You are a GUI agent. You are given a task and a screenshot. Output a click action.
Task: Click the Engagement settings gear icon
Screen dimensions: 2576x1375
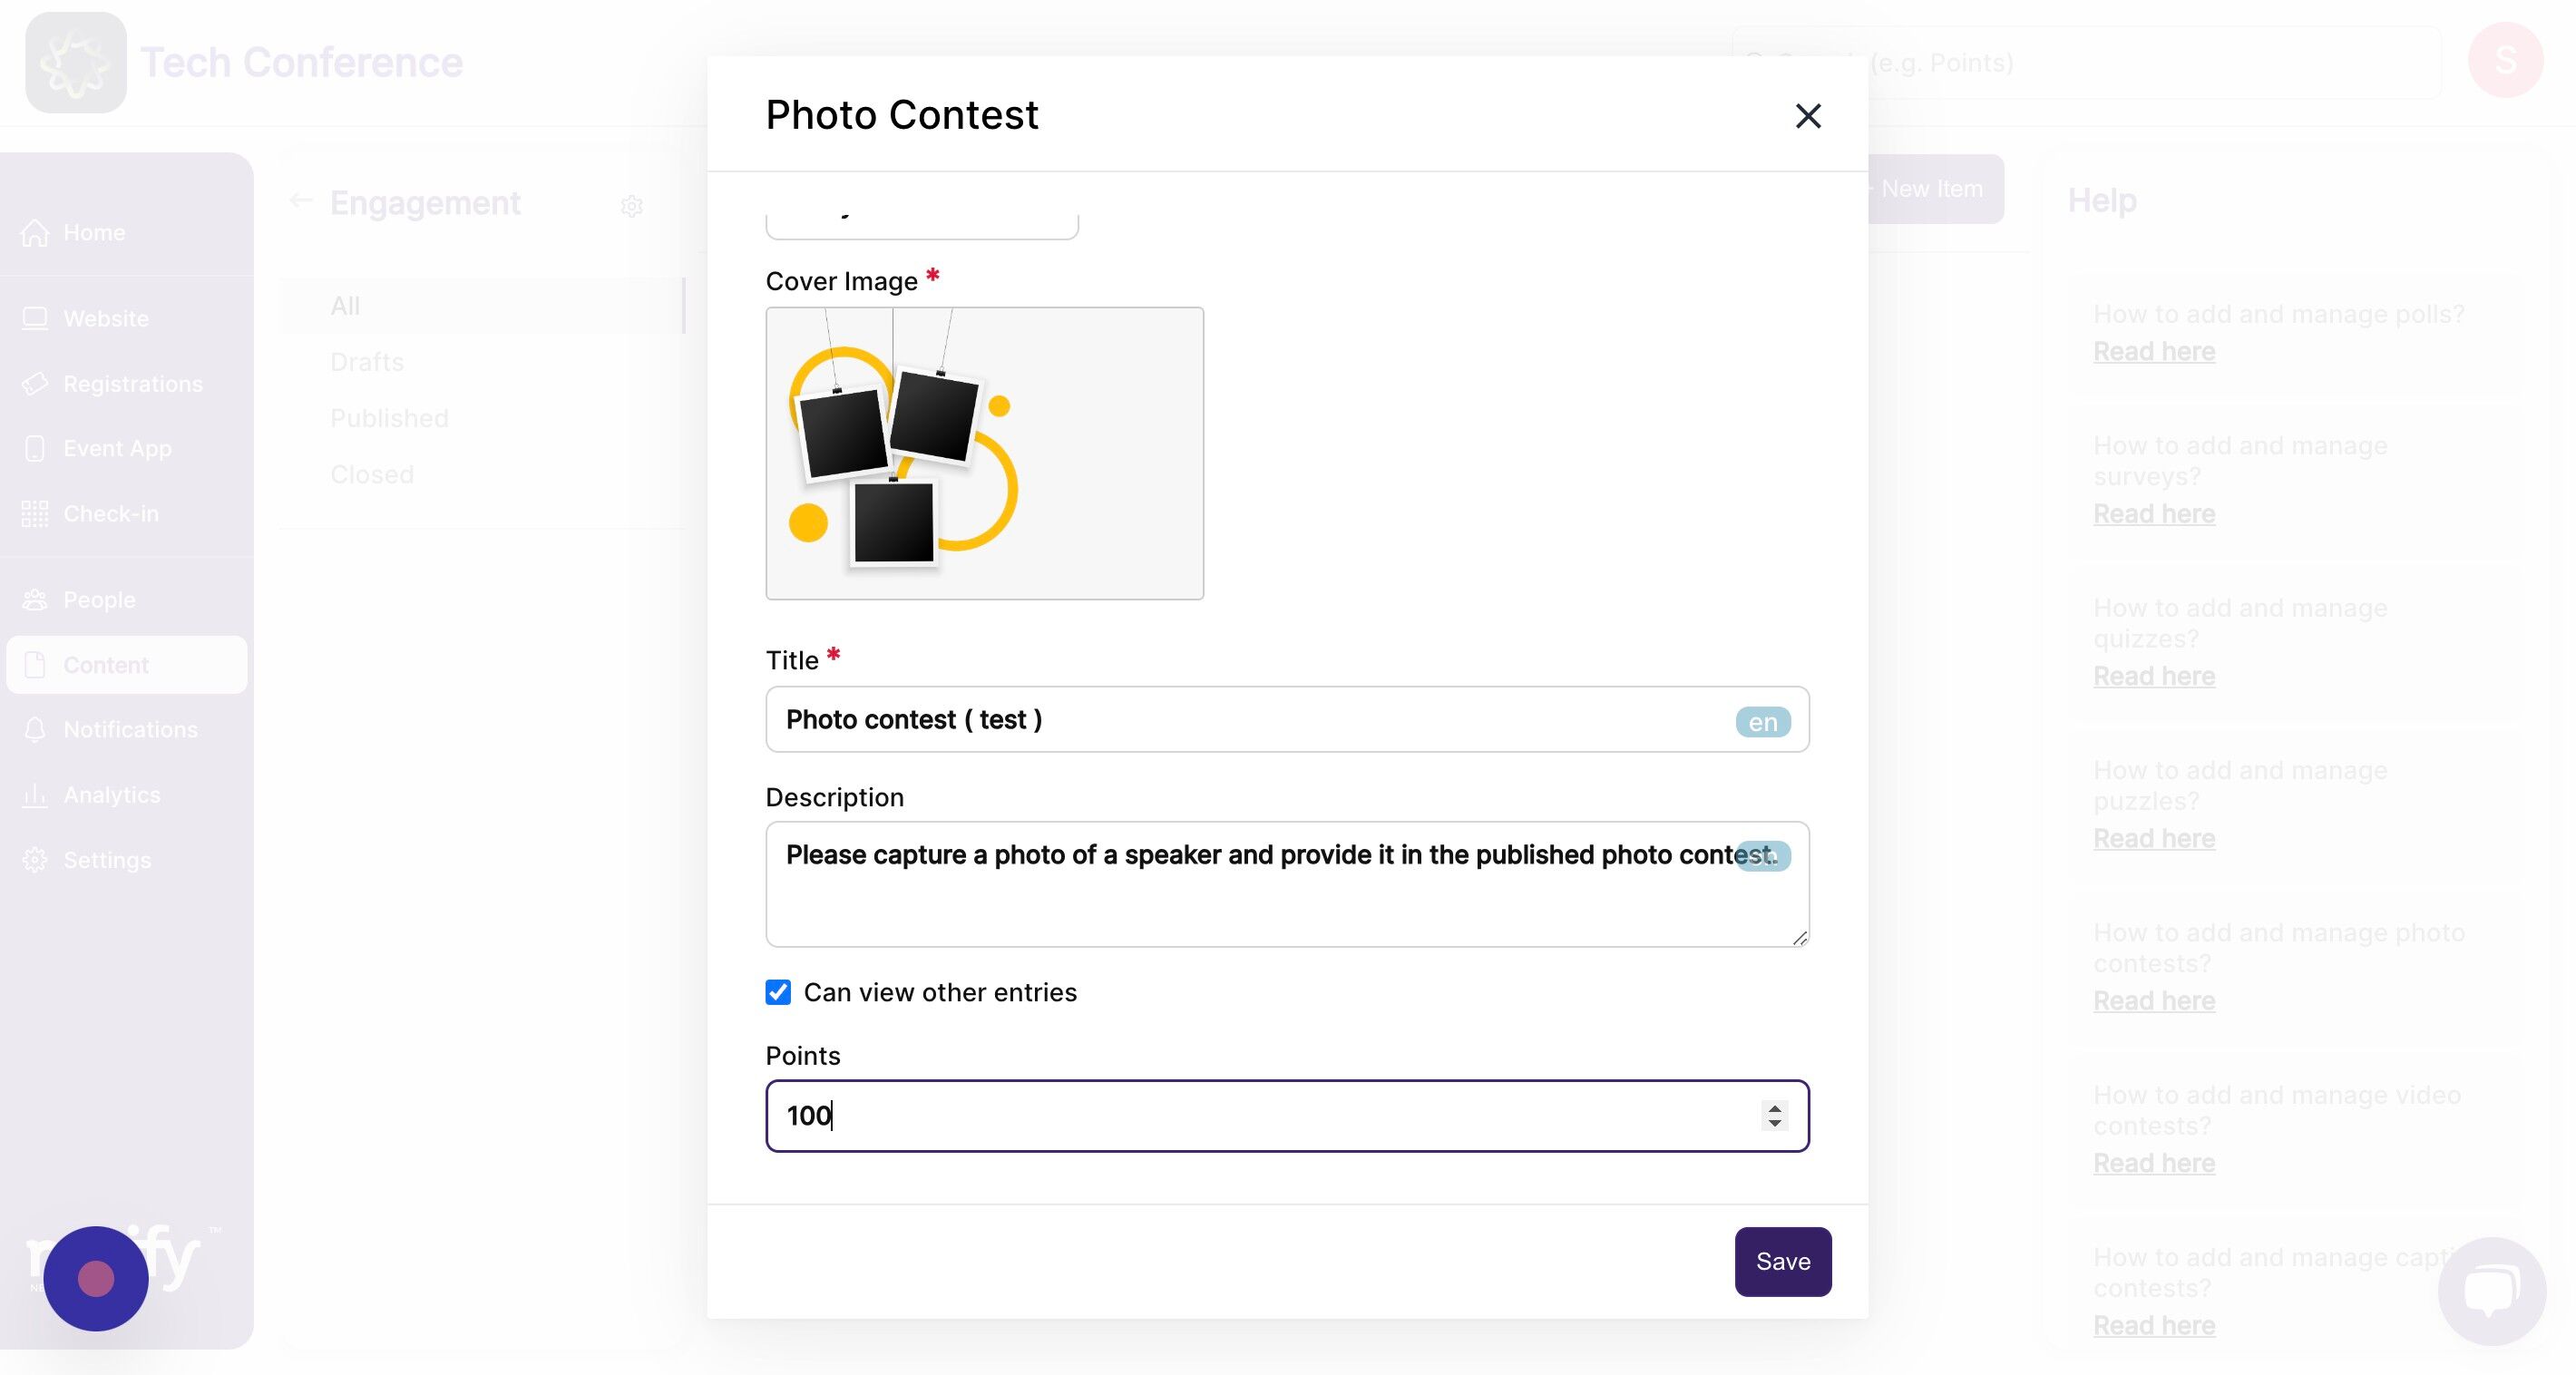coord(631,205)
